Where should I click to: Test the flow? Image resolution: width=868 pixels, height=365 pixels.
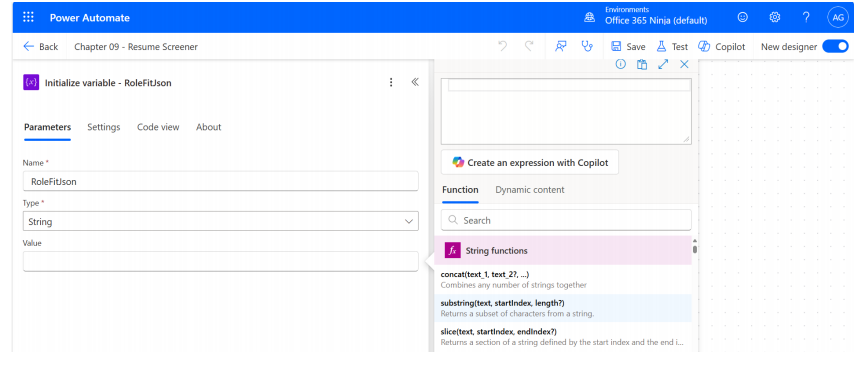pos(672,47)
